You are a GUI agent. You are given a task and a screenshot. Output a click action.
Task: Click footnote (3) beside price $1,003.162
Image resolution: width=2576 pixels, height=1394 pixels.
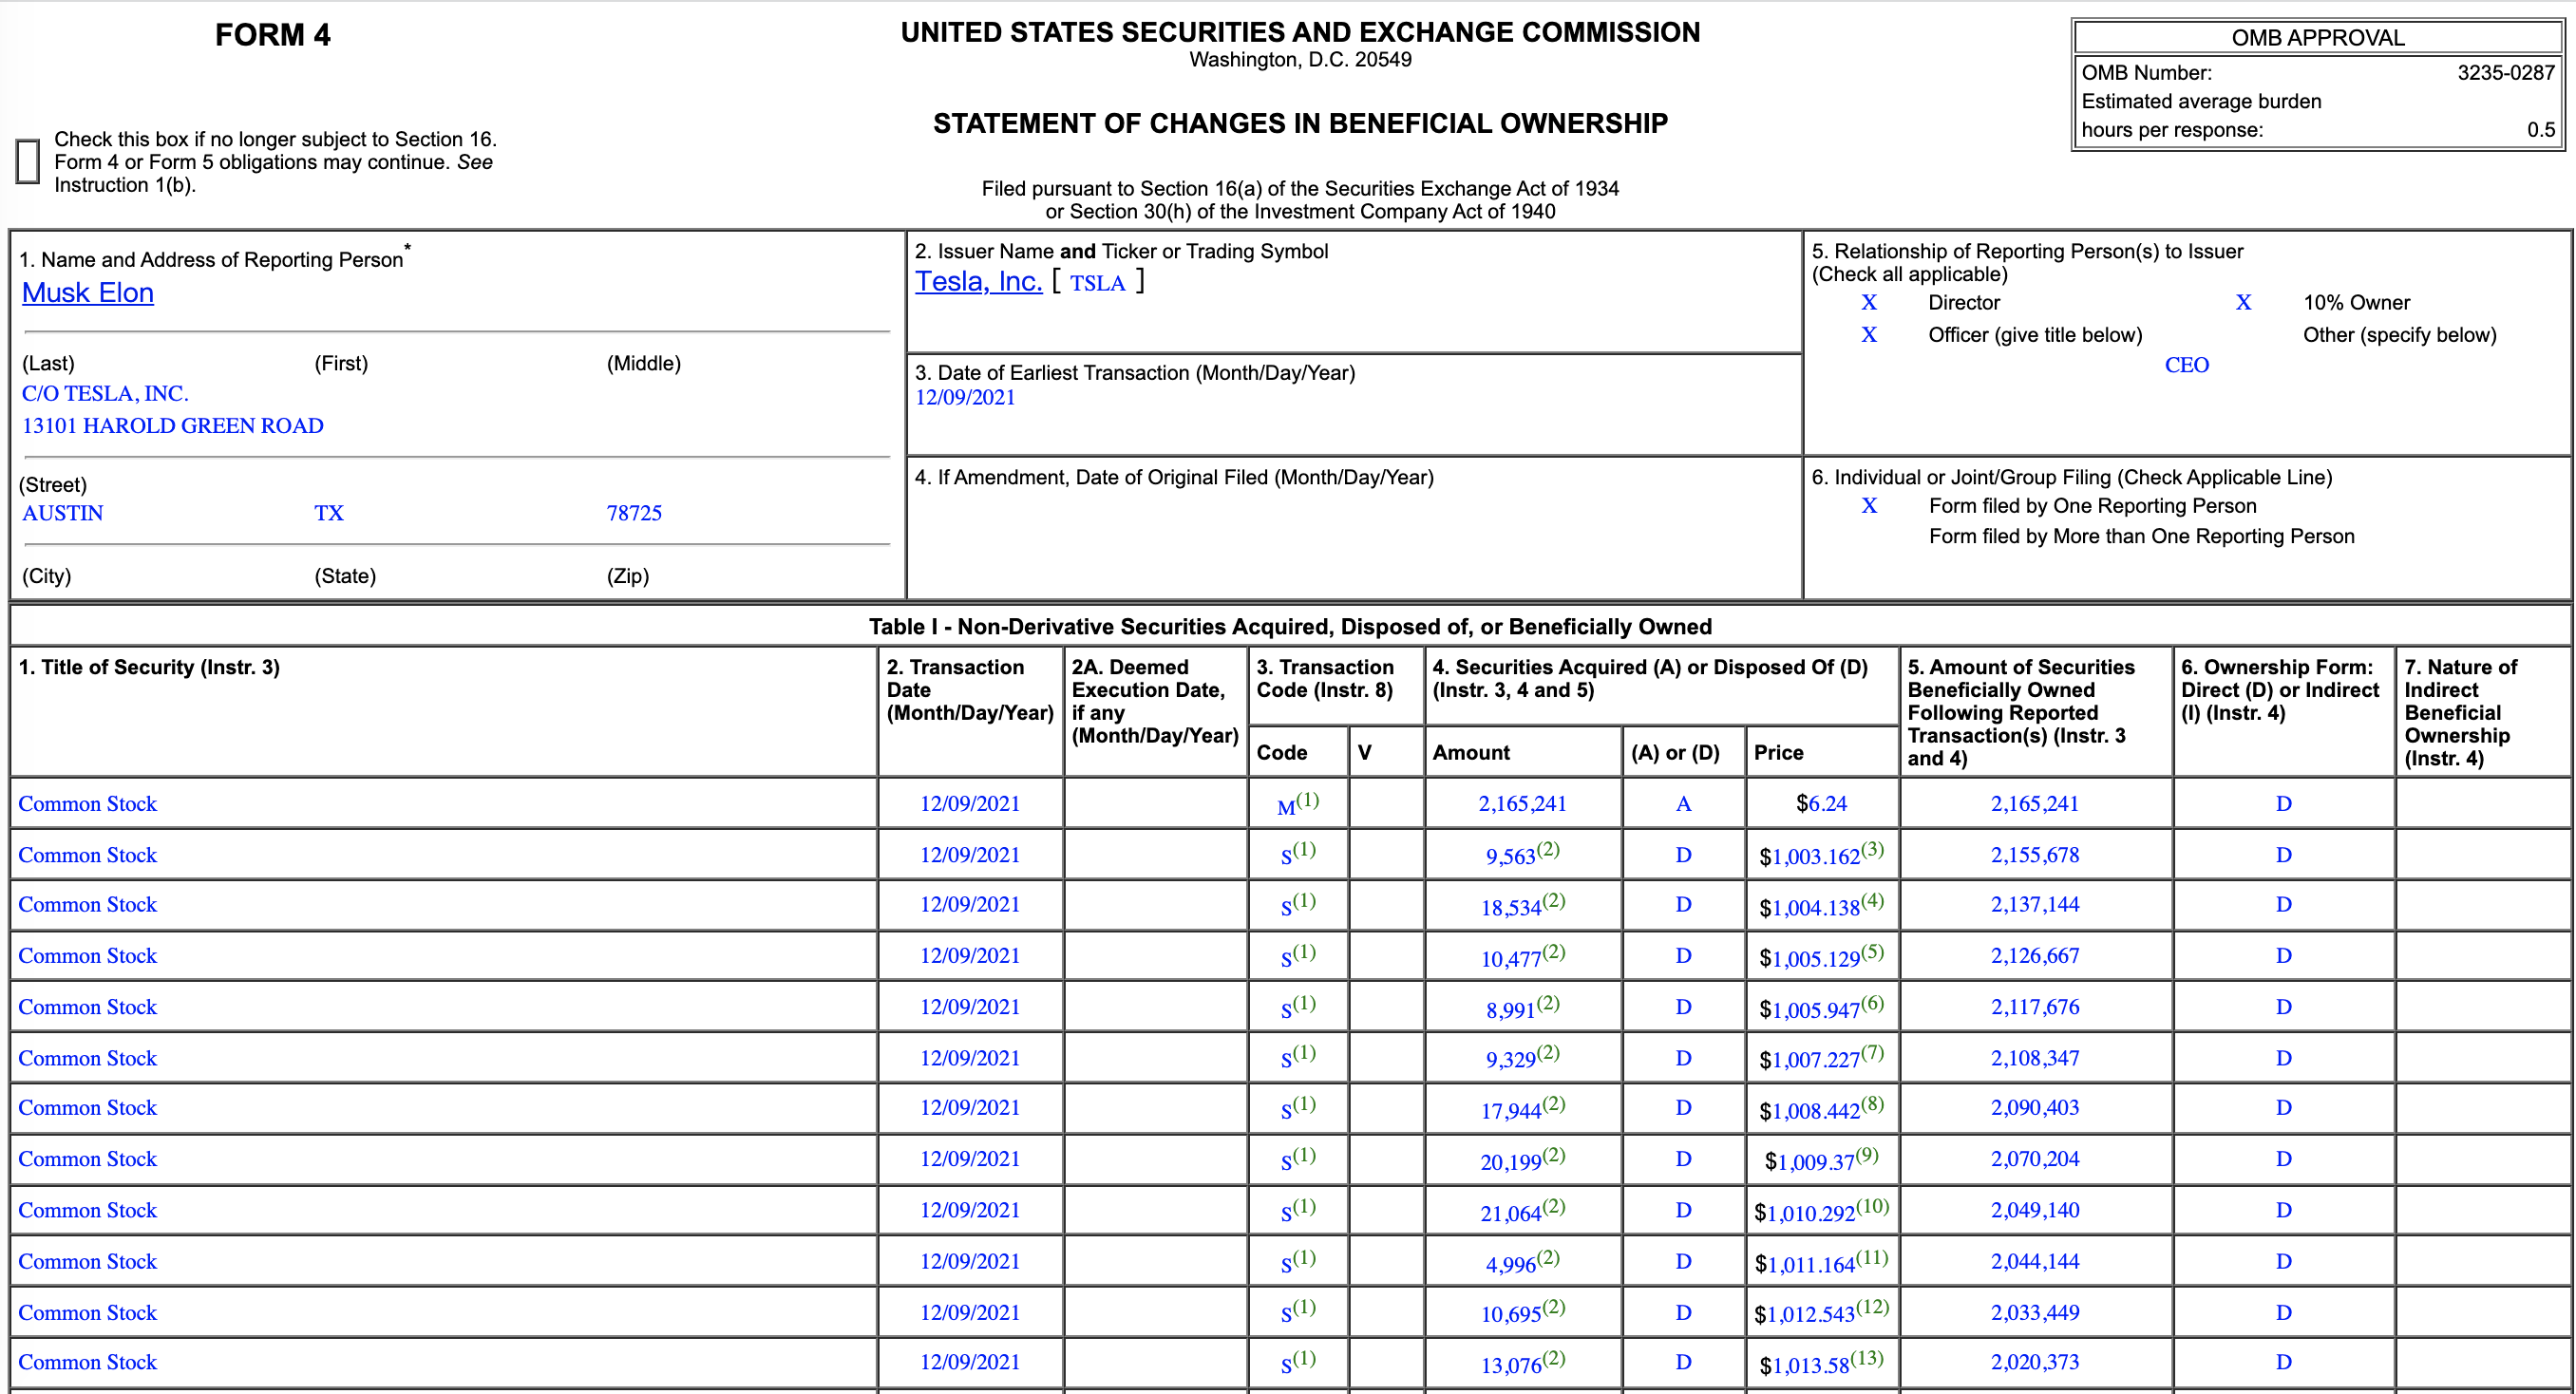[1872, 850]
